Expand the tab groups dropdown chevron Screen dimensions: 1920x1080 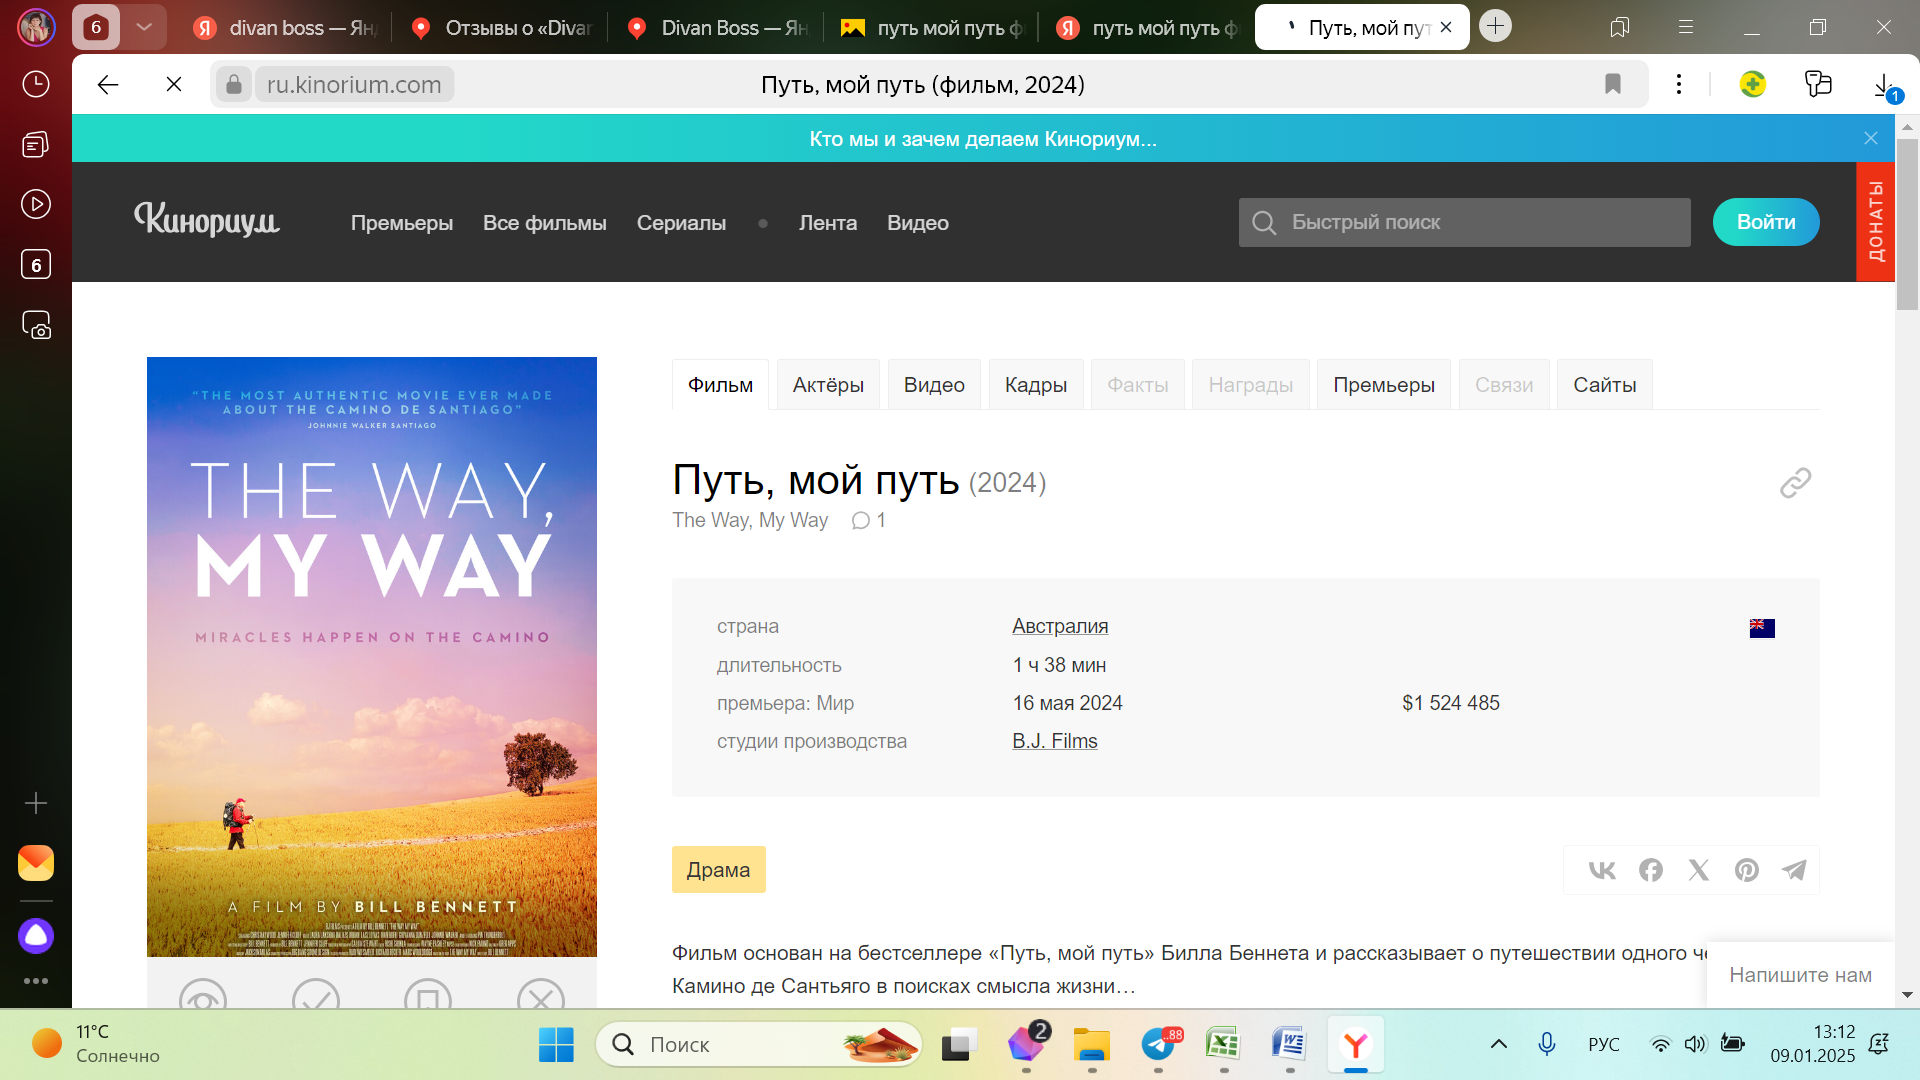[144, 27]
